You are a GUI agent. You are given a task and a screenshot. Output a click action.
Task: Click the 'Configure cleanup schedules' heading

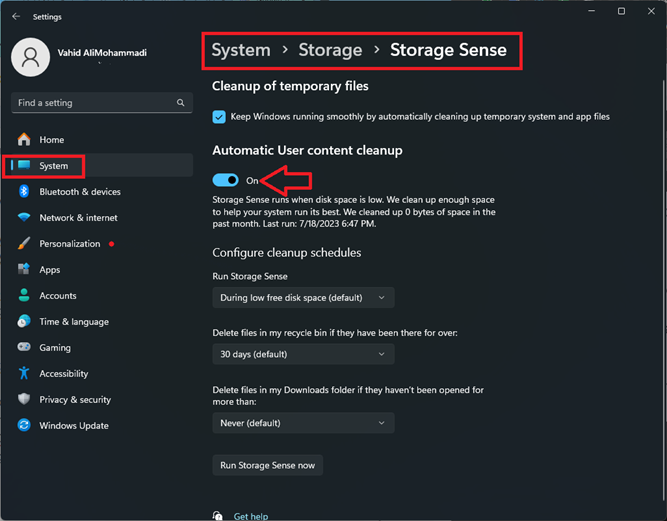(x=287, y=253)
